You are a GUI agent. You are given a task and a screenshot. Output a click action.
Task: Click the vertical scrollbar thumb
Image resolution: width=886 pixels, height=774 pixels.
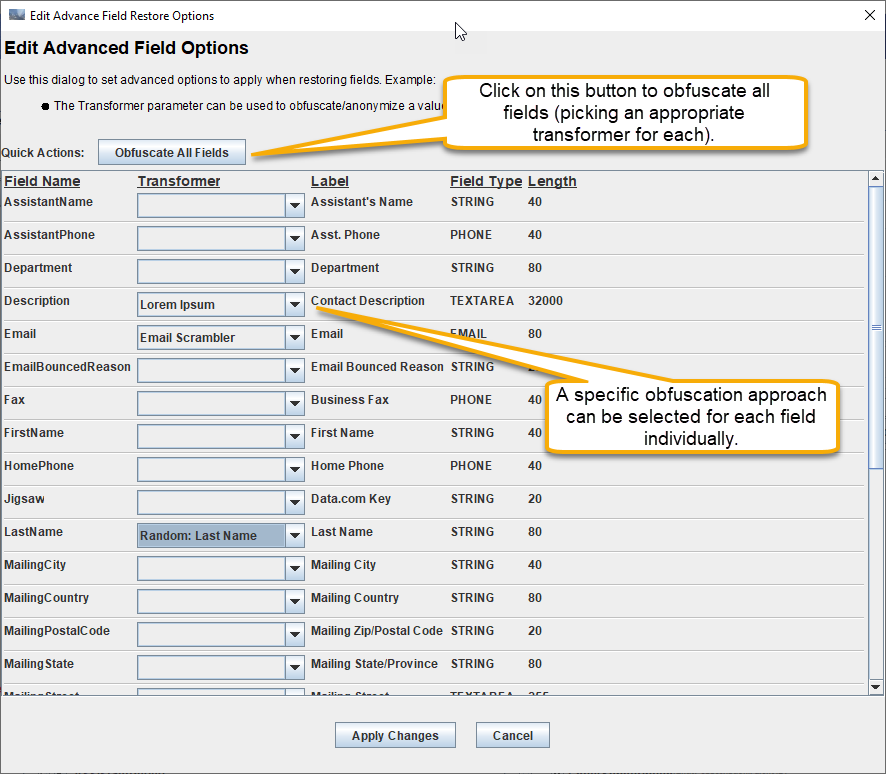(876, 328)
